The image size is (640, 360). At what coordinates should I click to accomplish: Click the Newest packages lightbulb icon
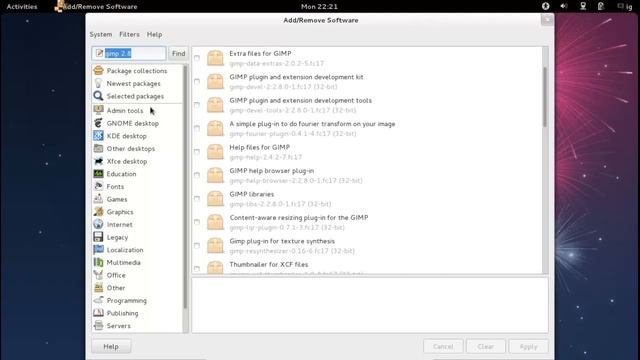coord(98,83)
